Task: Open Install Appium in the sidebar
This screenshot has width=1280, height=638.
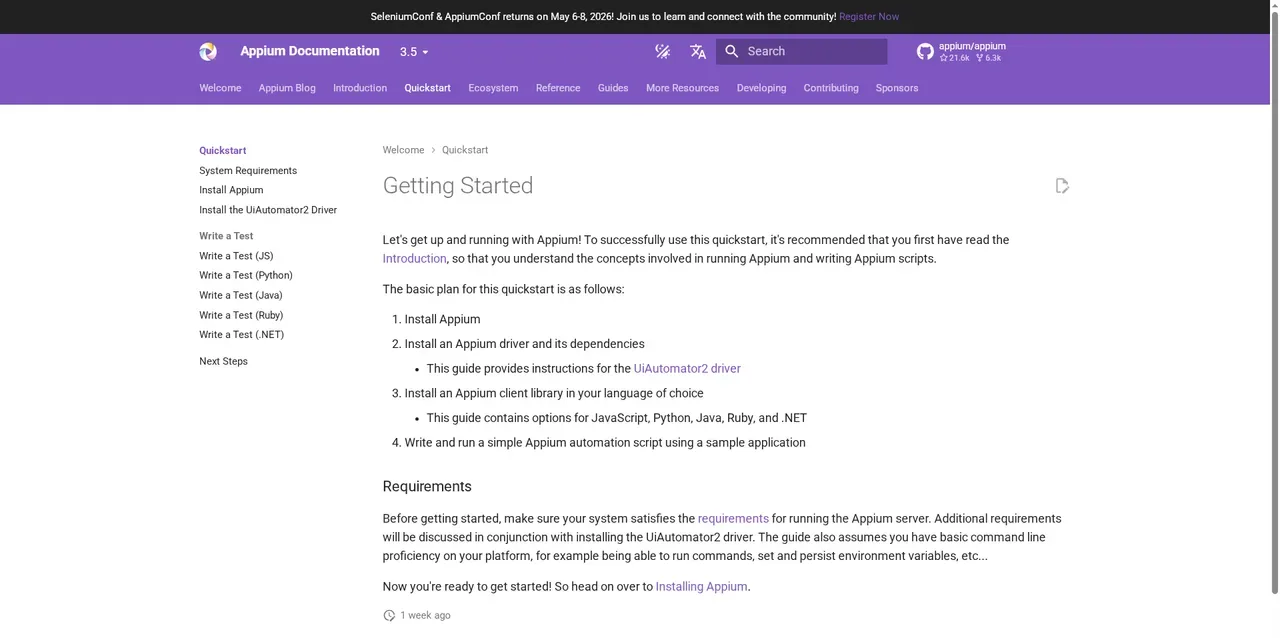Action: pyautogui.click(x=231, y=190)
